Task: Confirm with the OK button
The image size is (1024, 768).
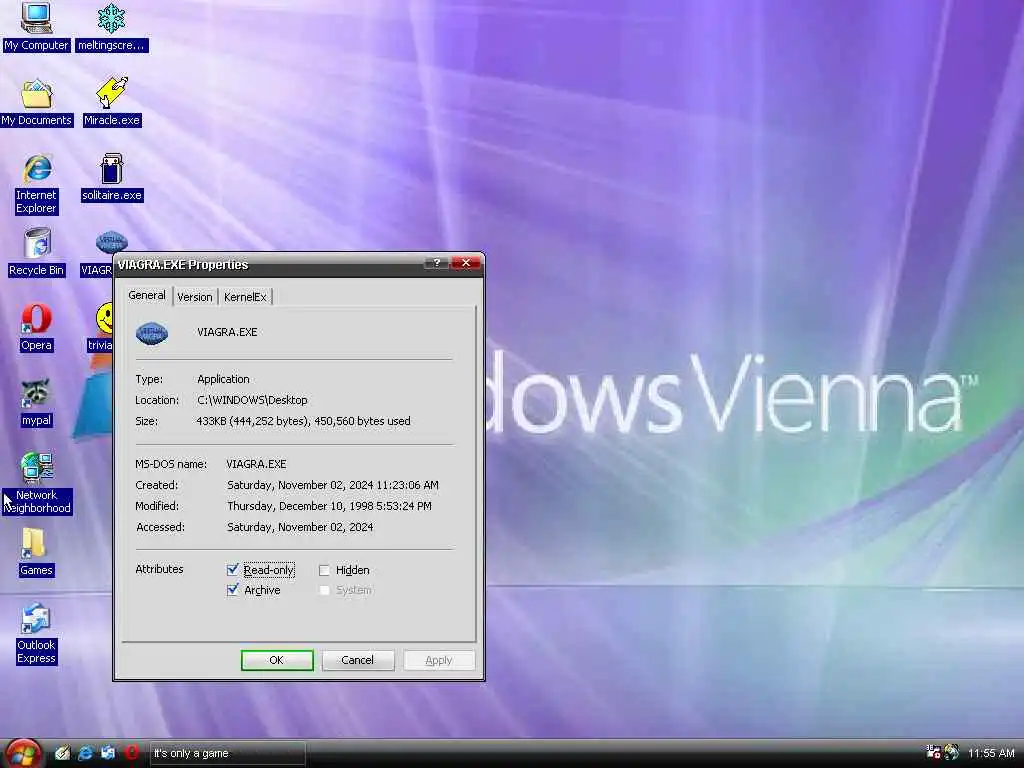Action: coord(277,660)
